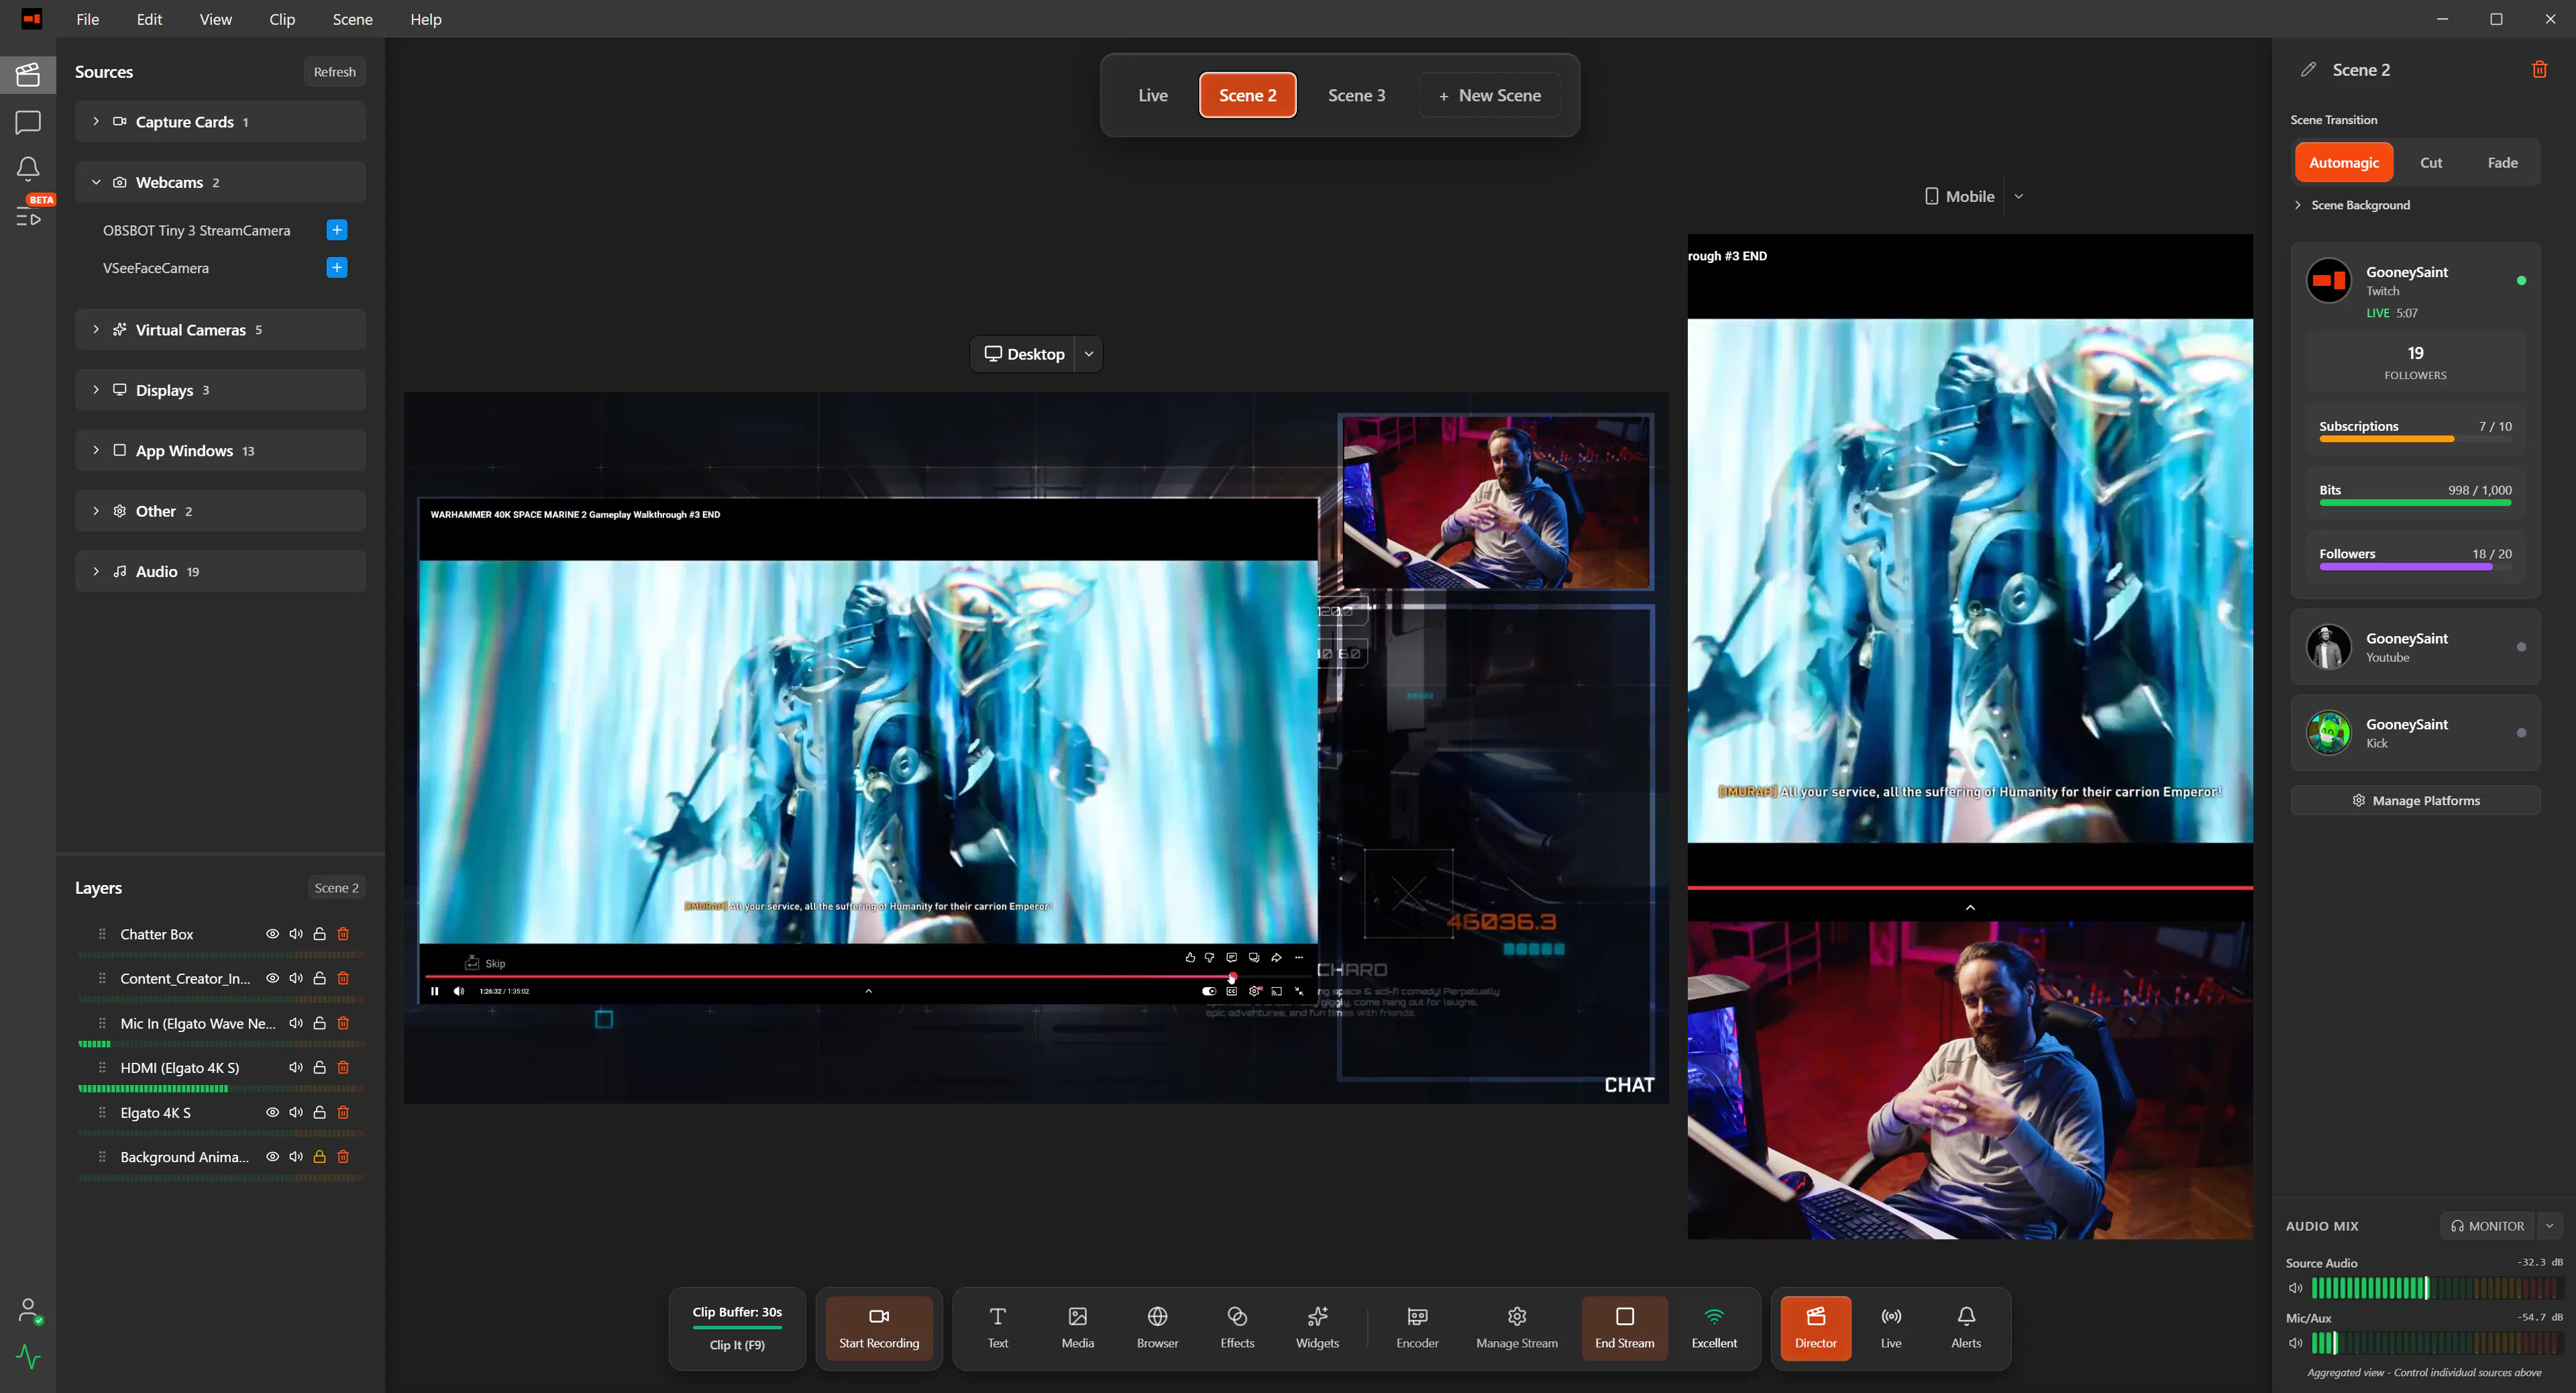Open the Effects tool

[x=1237, y=1328]
